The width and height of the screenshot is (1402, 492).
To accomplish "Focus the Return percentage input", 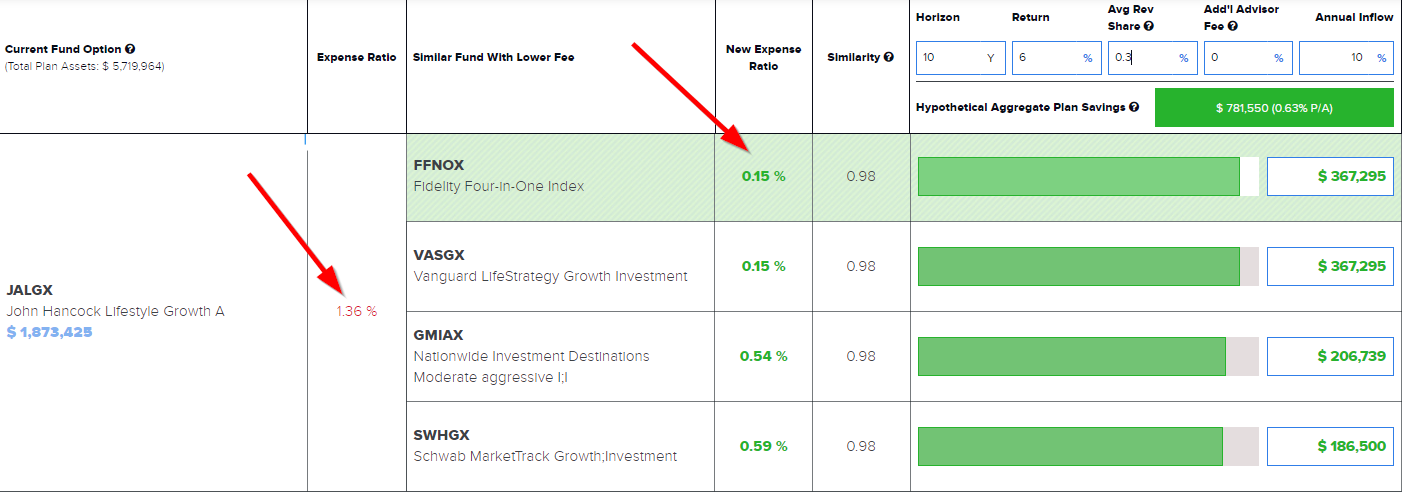I will click(1045, 58).
